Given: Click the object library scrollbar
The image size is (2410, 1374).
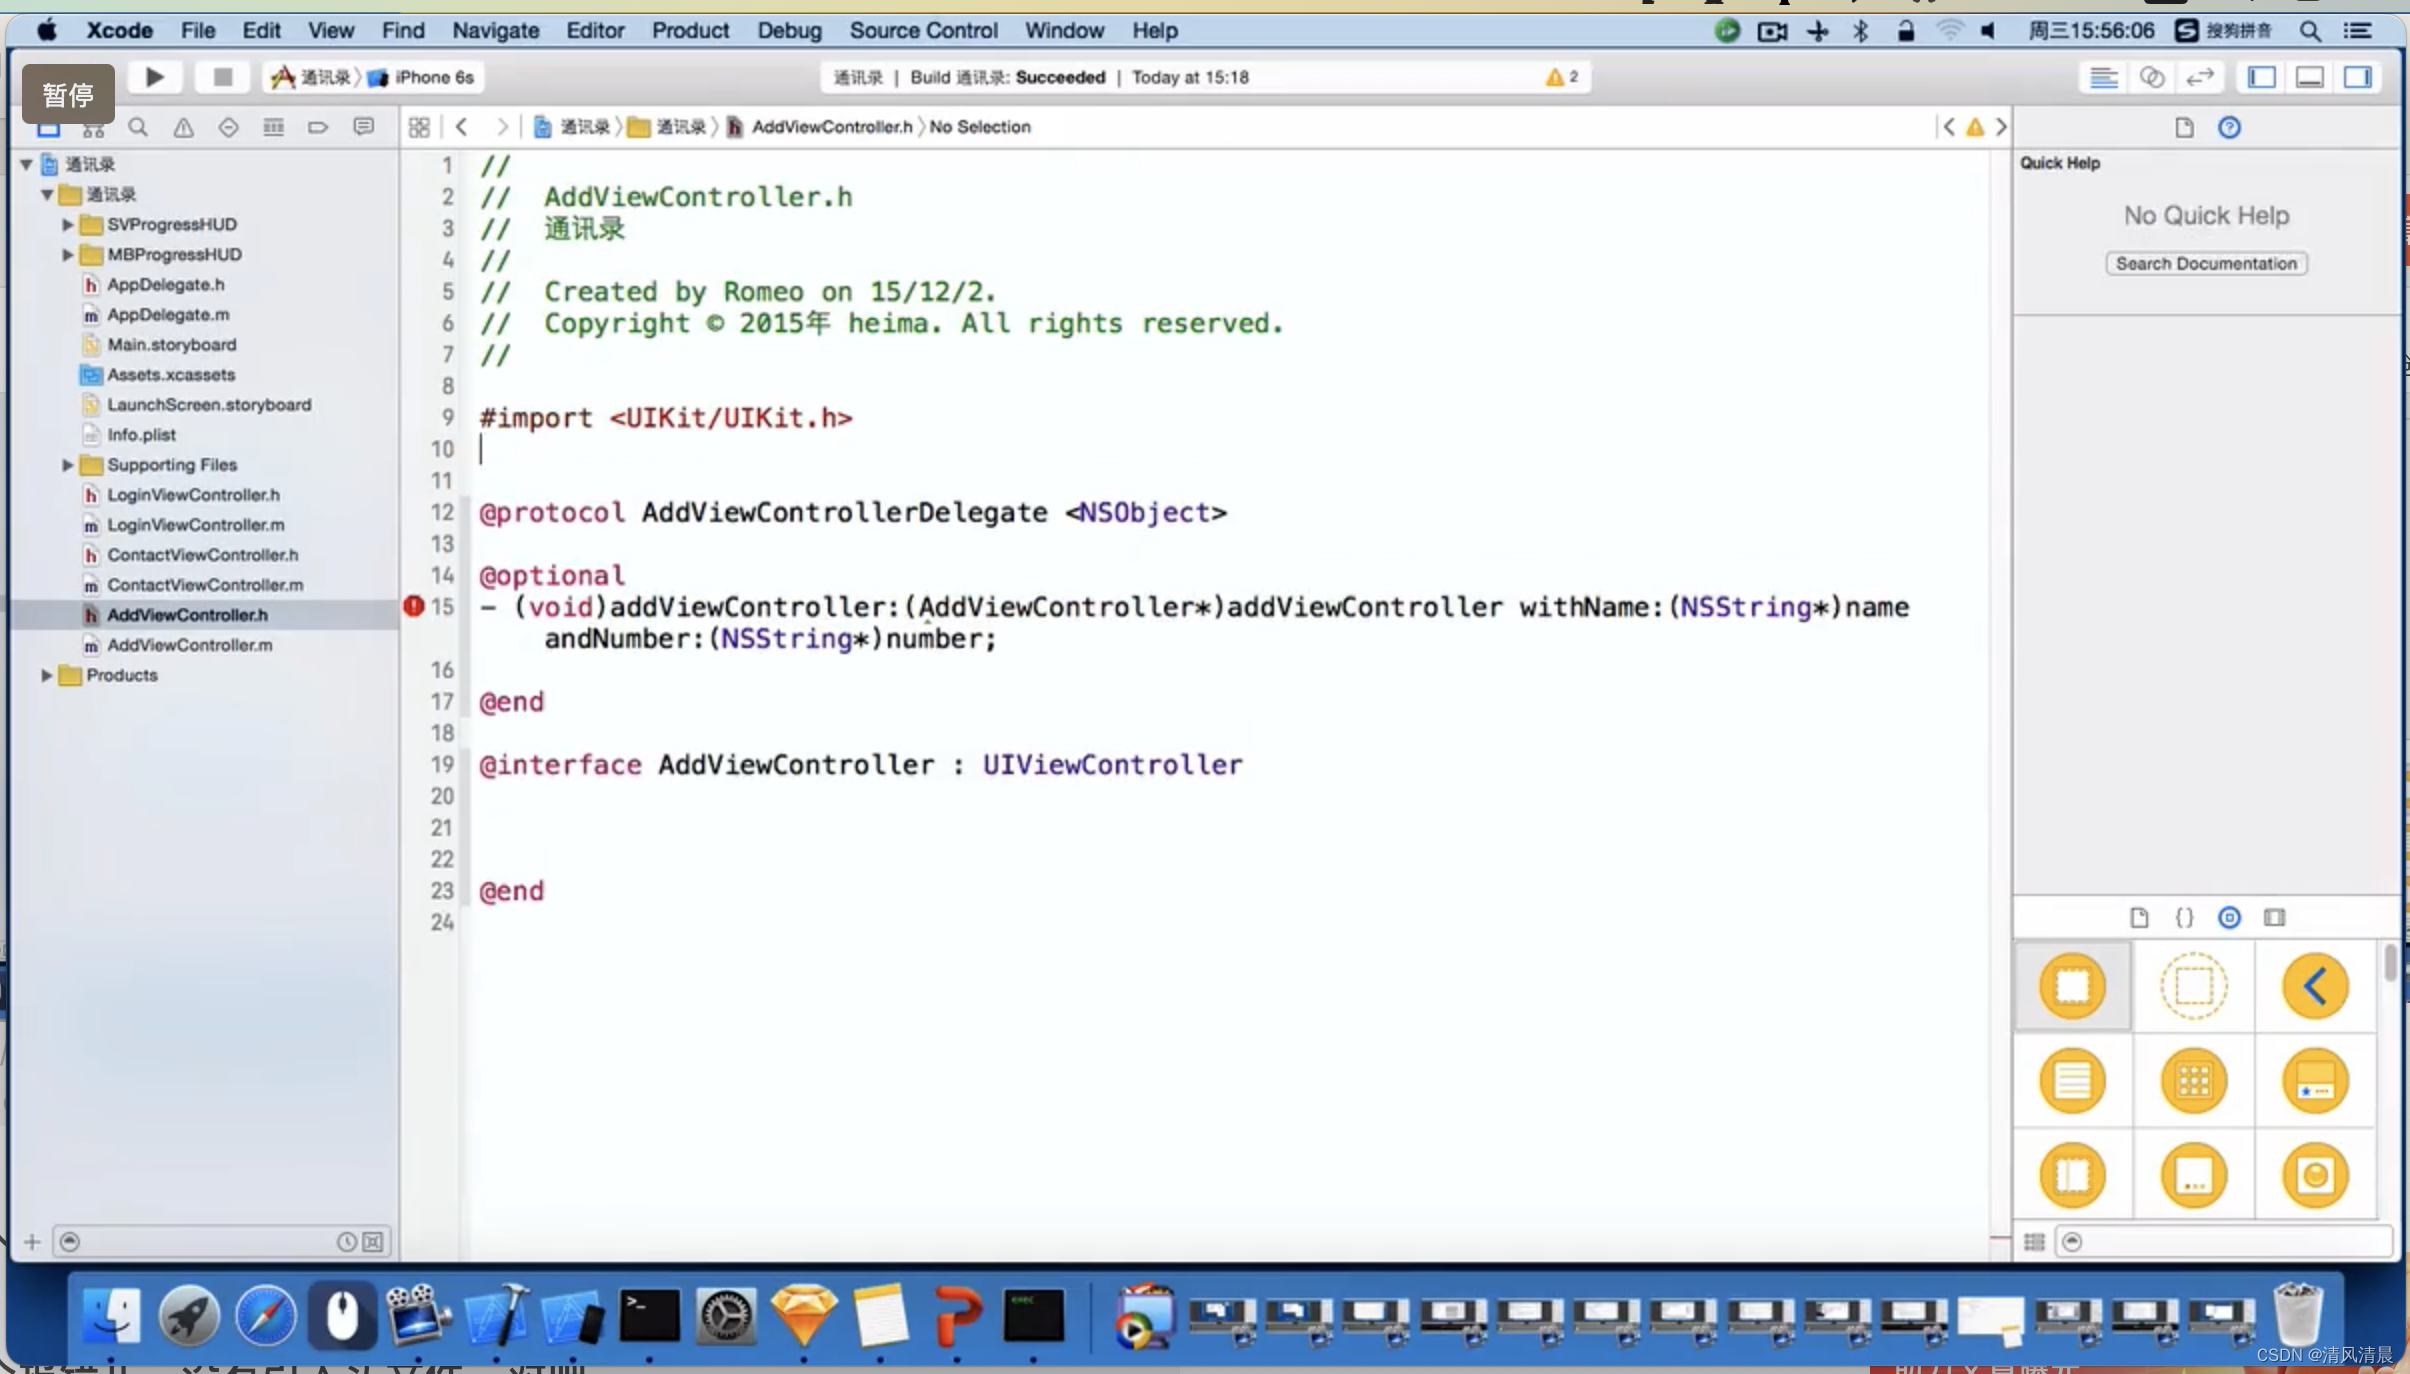Looking at the screenshot, I should tap(2390, 964).
